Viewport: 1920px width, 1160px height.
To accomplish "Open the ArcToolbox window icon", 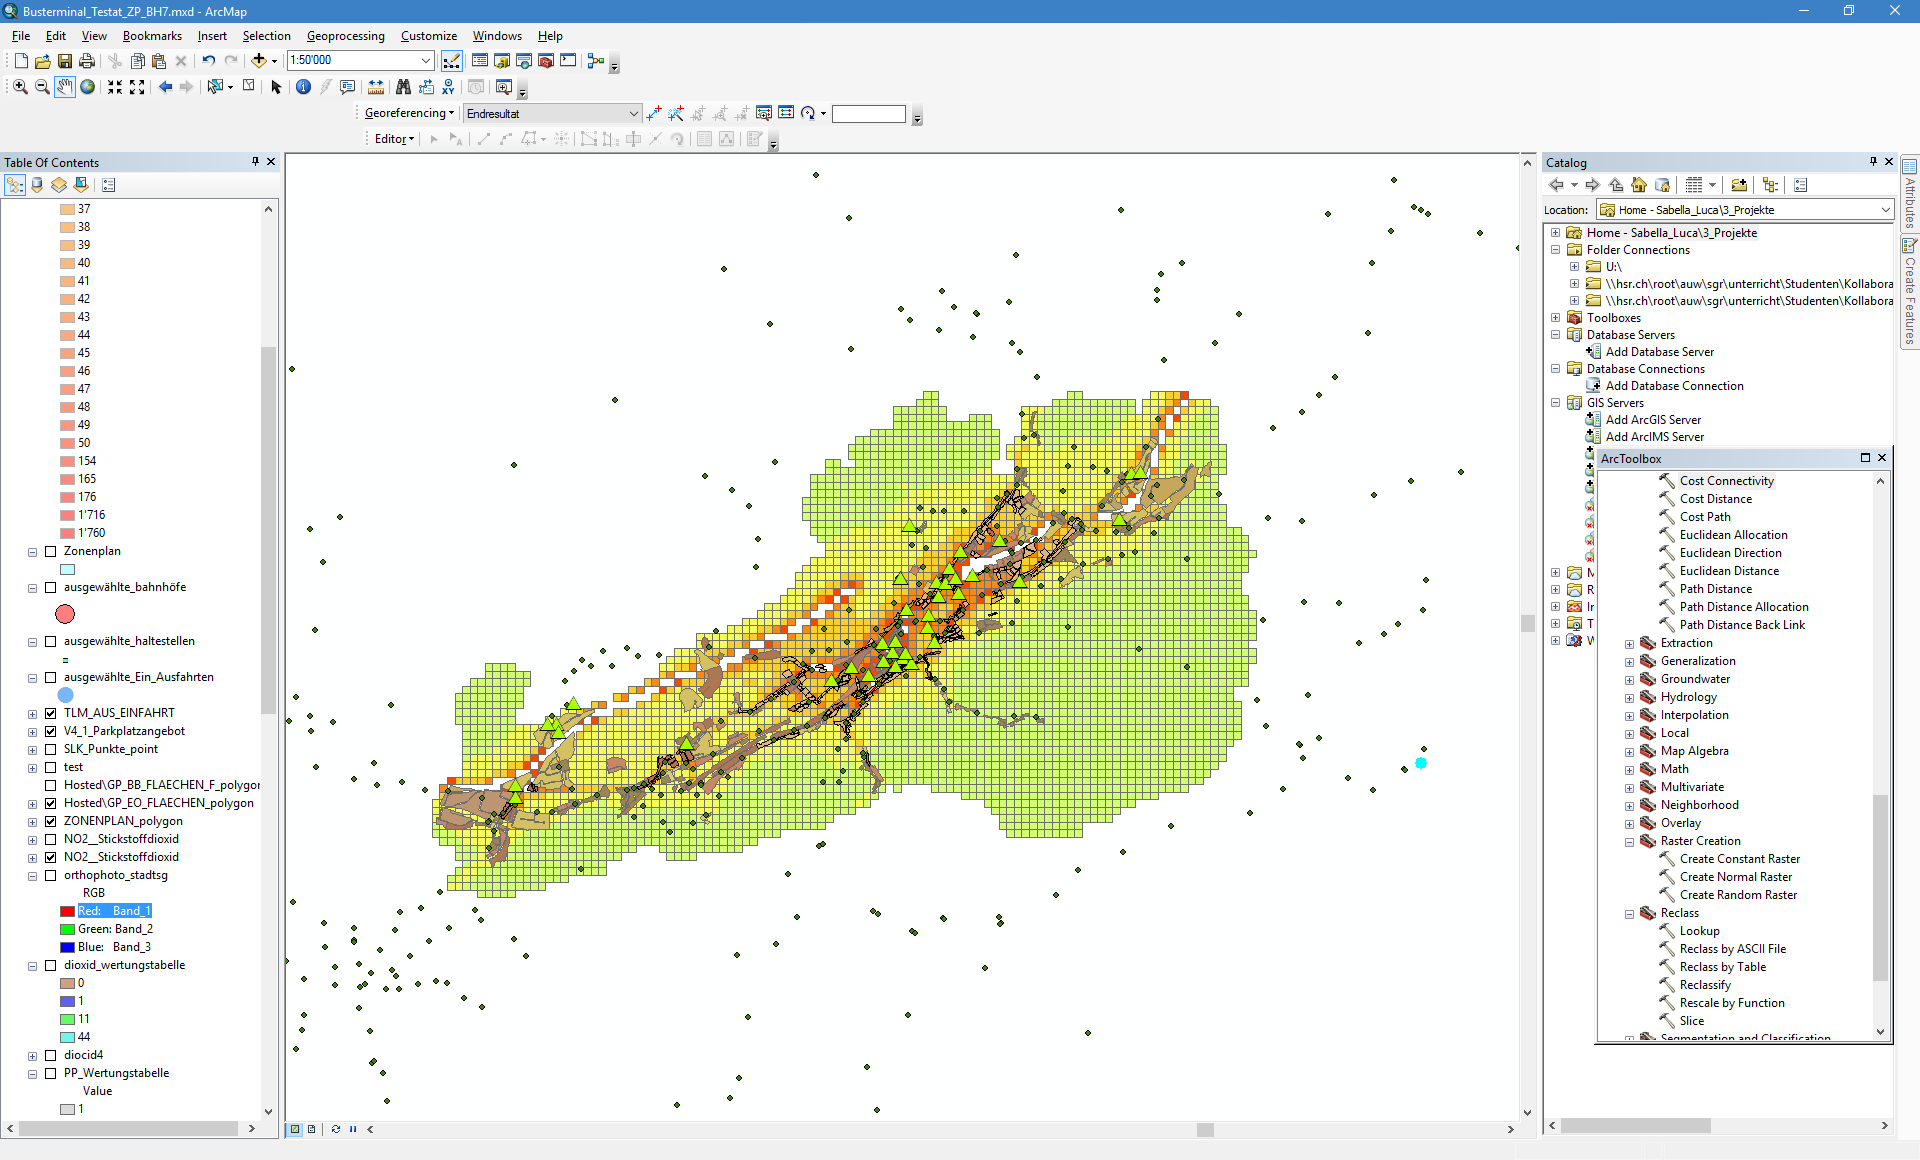I will [x=546, y=61].
